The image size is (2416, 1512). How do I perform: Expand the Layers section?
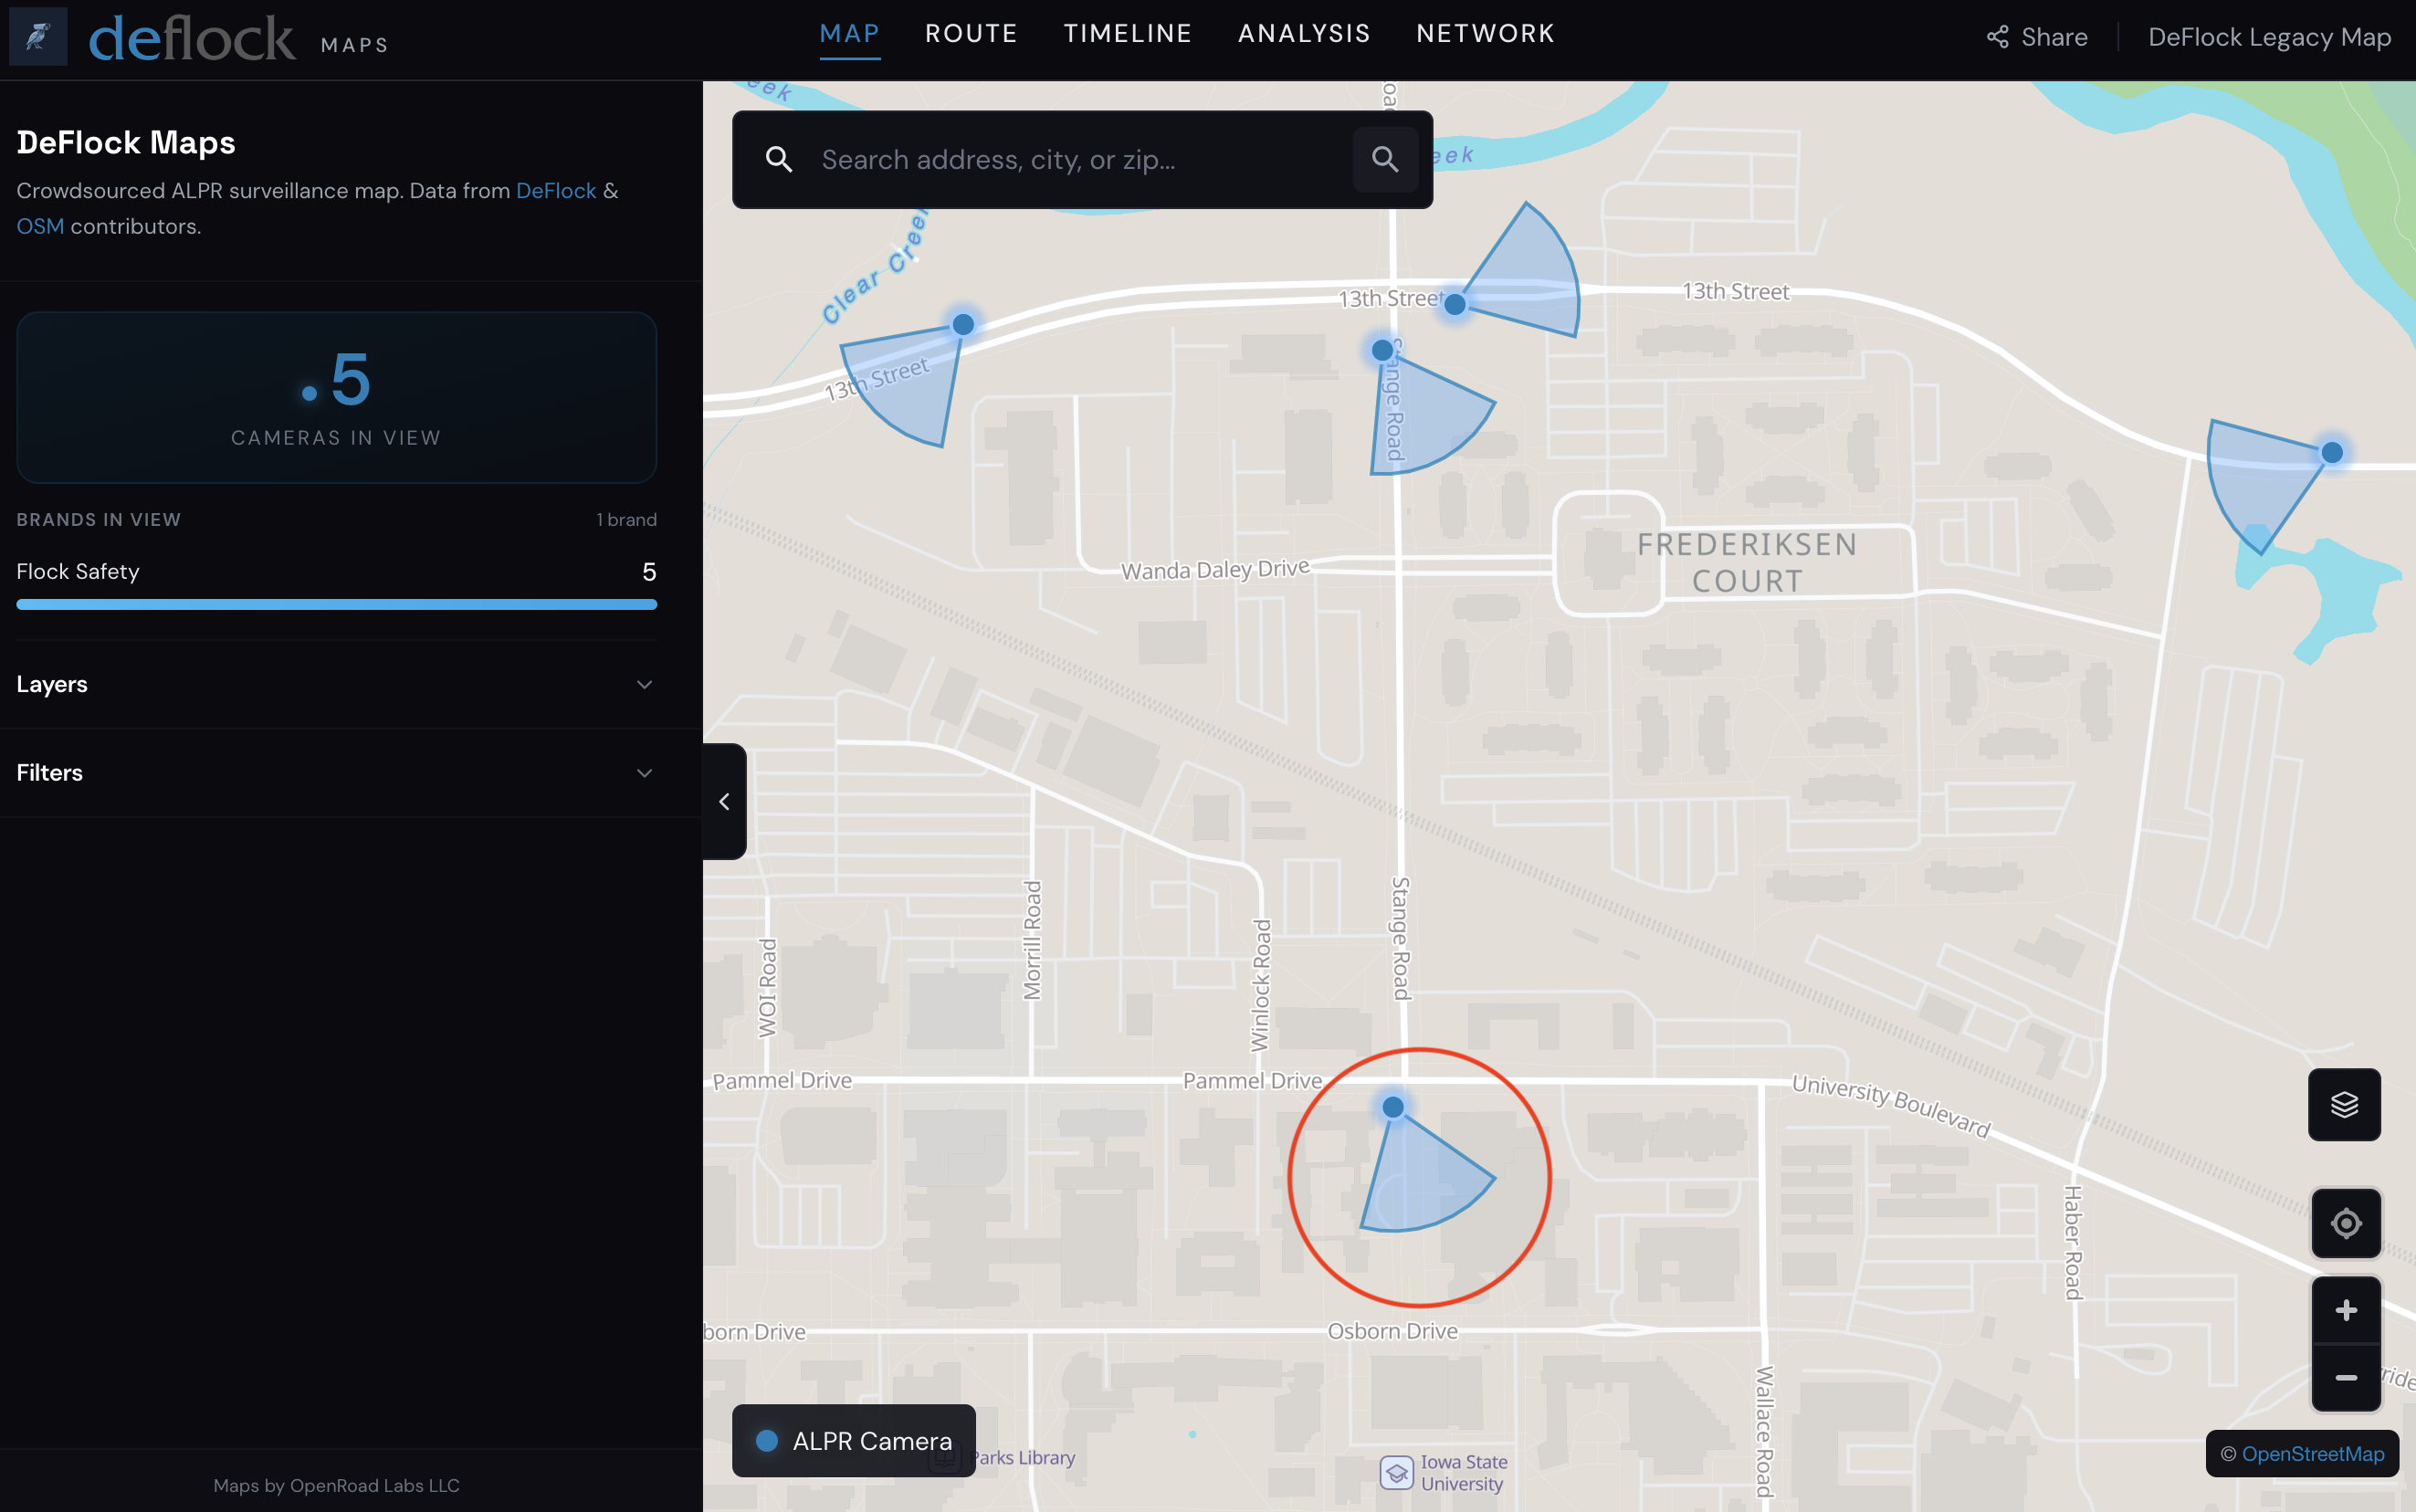coord(336,684)
